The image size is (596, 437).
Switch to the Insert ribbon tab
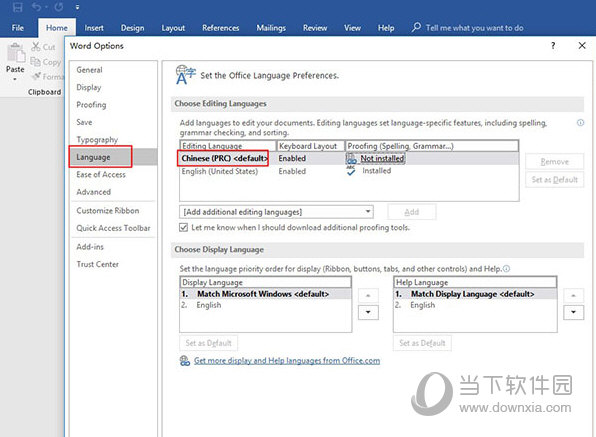pyautogui.click(x=94, y=28)
